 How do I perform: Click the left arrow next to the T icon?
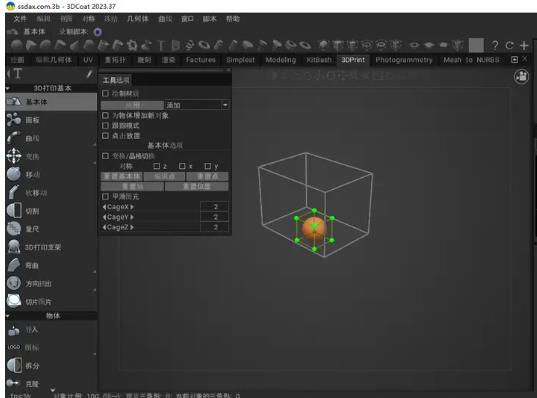click(x=9, y=73)
